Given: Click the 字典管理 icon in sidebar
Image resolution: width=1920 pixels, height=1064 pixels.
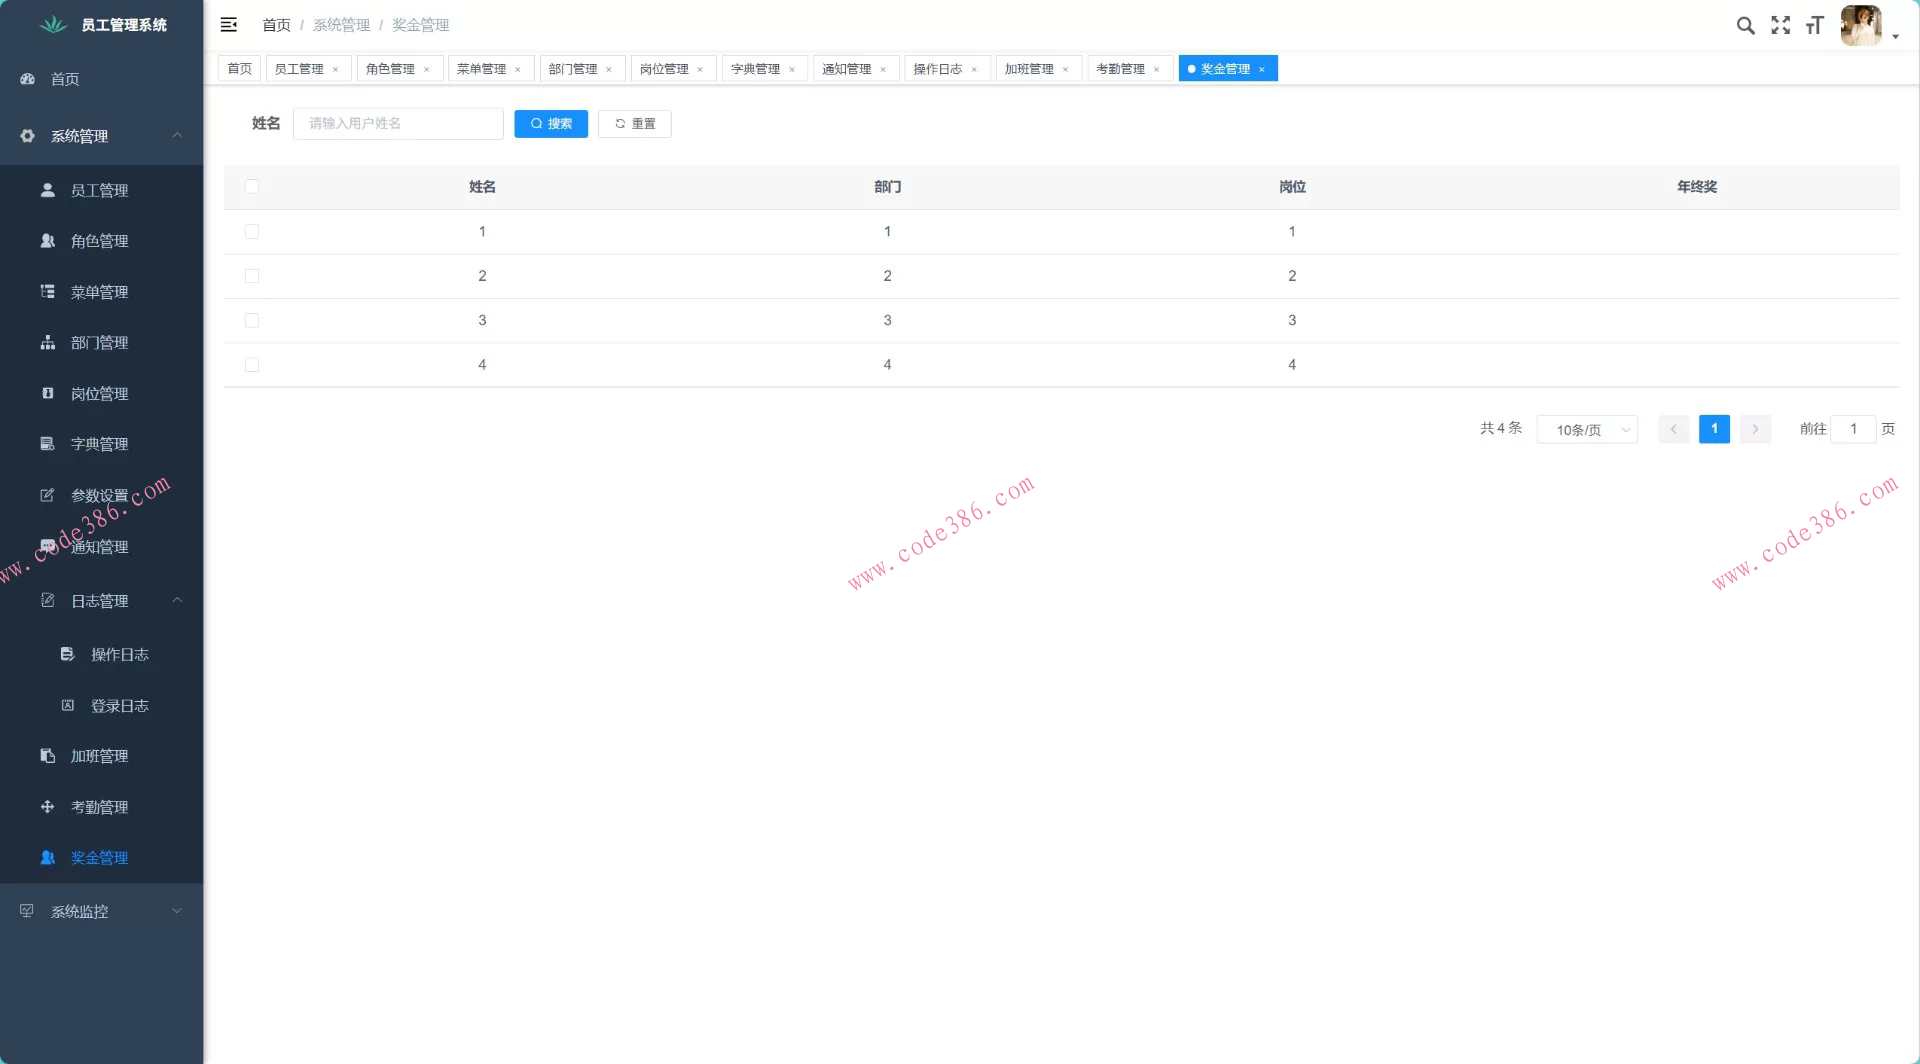Looking at the screenshot, I should [x=47, y=444].
